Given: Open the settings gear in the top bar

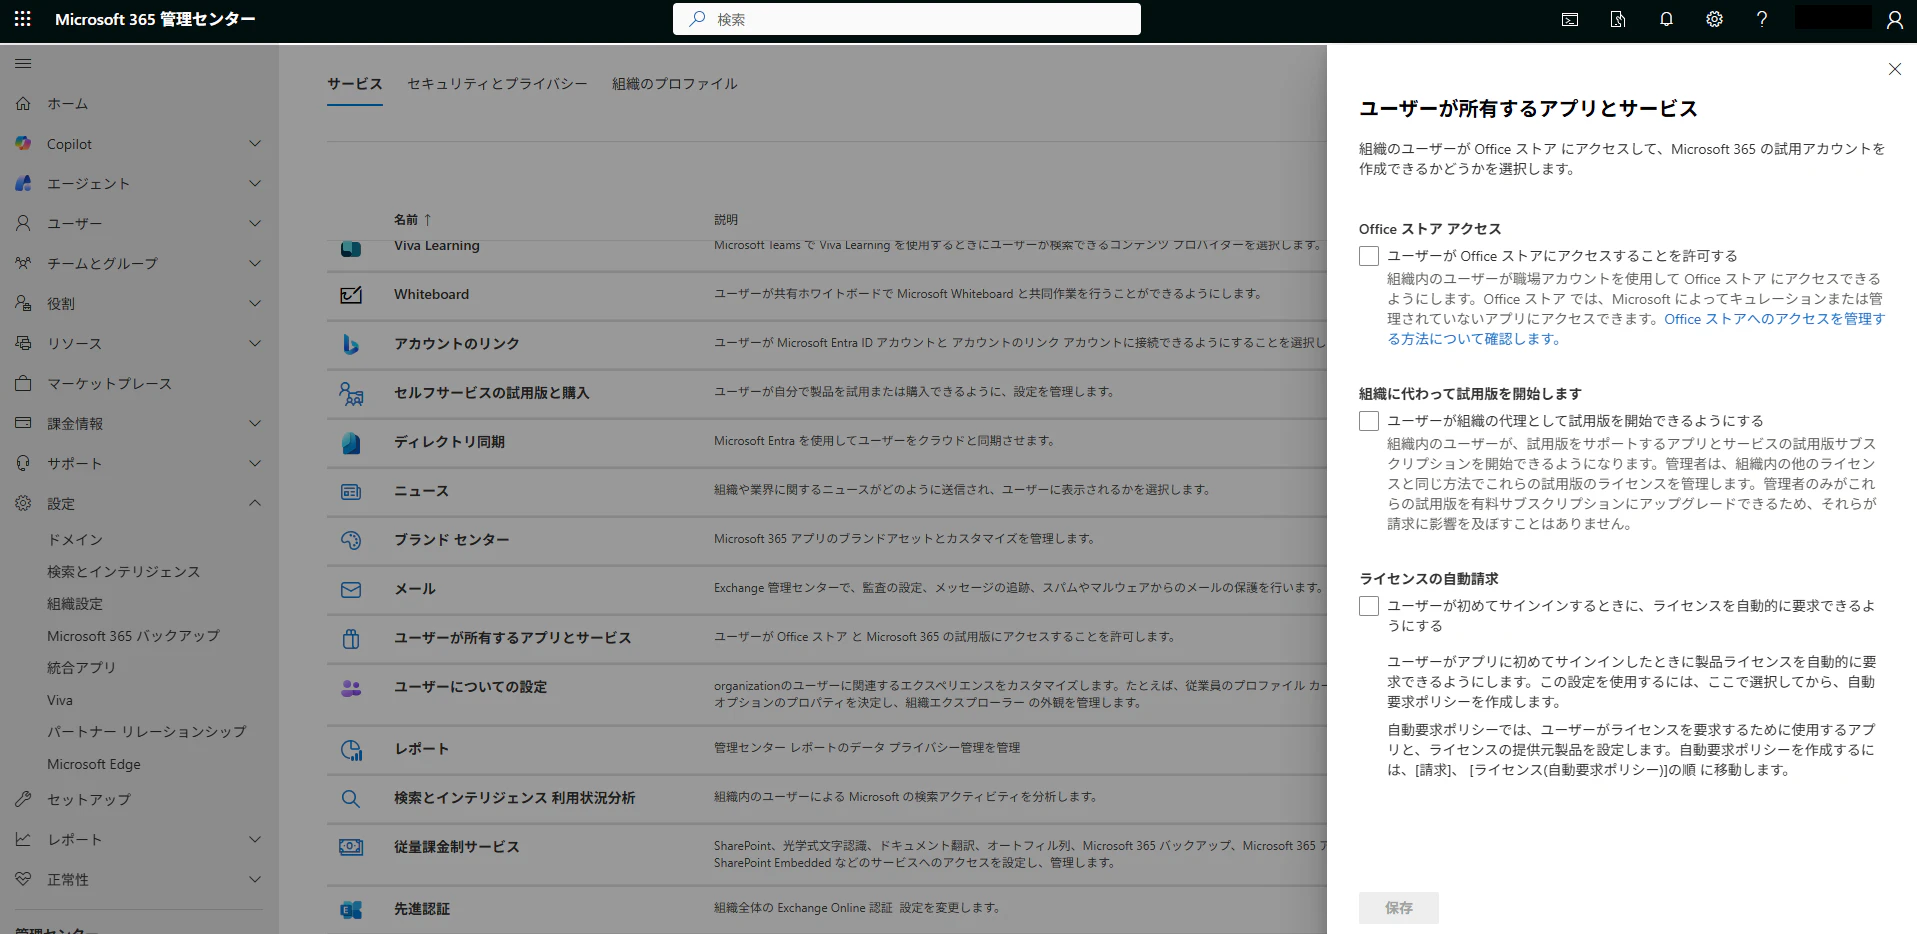Looking at the screenshot, I should 1714,19.
